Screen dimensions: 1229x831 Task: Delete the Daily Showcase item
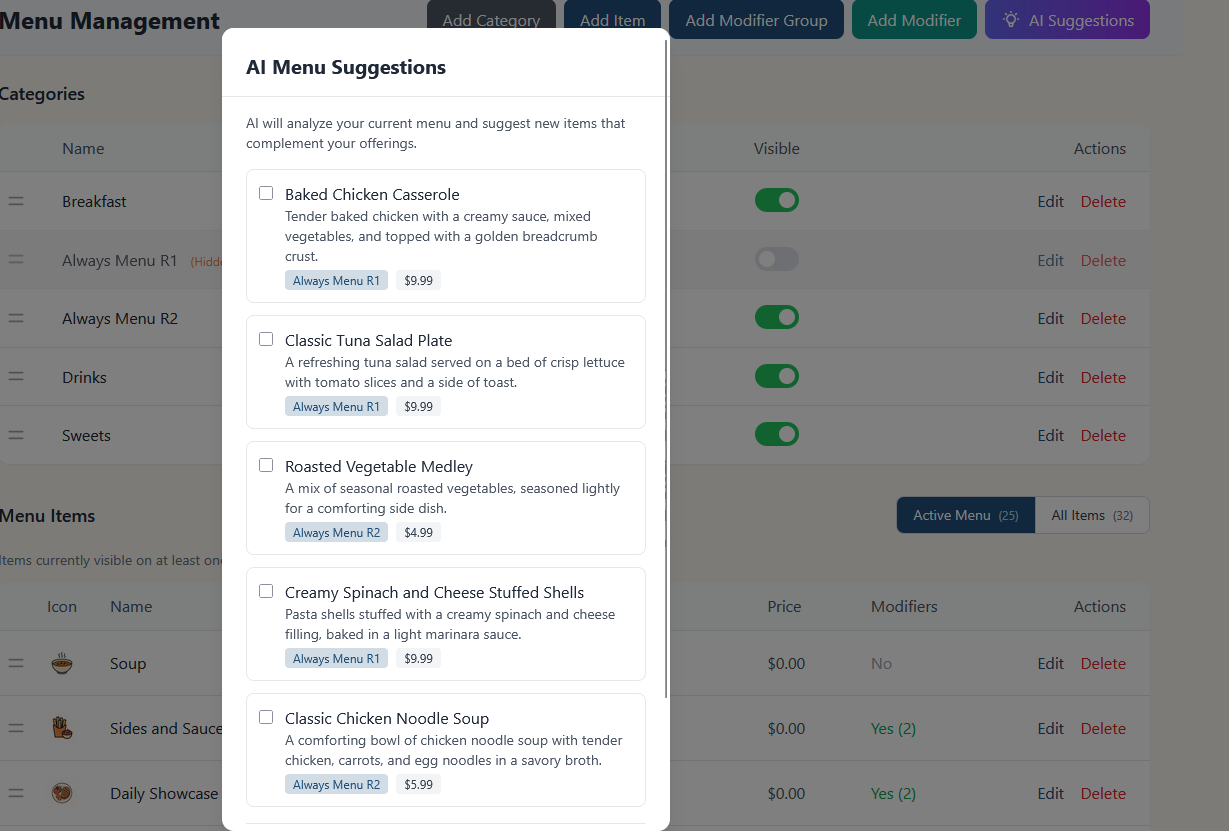click(1103, 793)
